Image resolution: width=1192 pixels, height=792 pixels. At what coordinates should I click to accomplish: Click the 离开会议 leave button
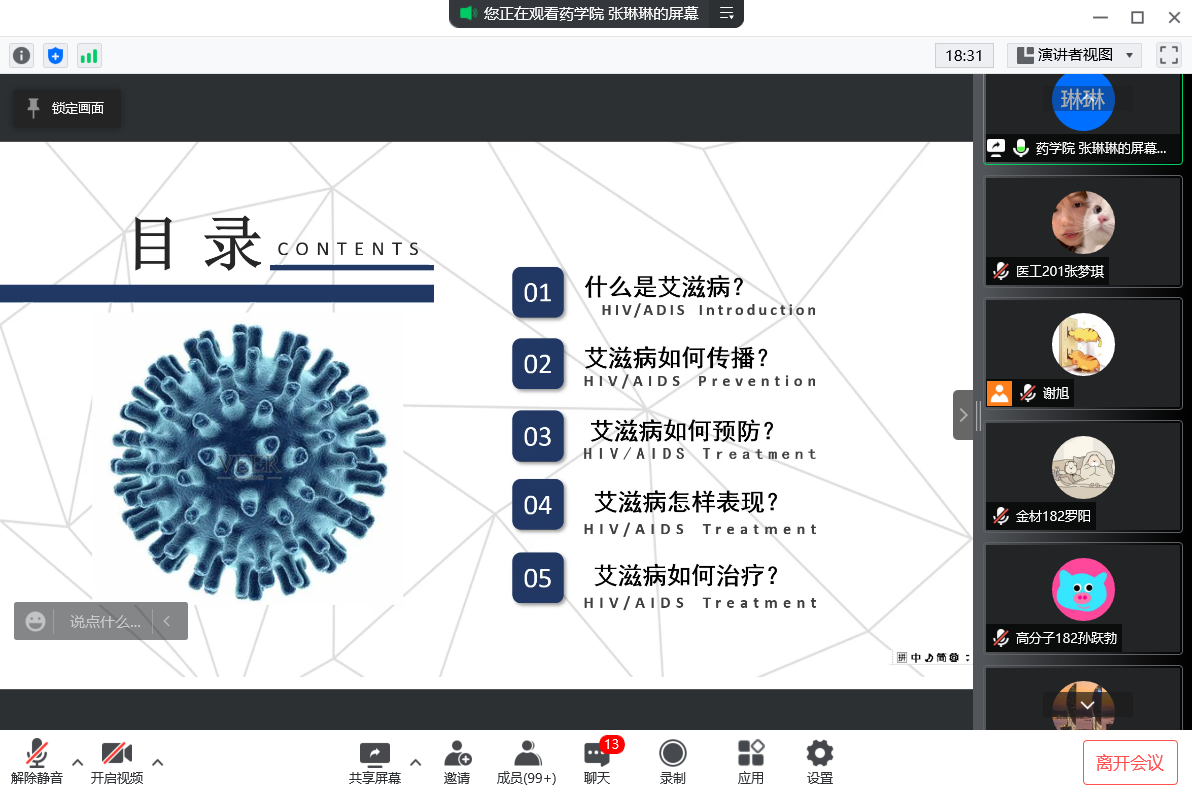[x=1130, y=763]
